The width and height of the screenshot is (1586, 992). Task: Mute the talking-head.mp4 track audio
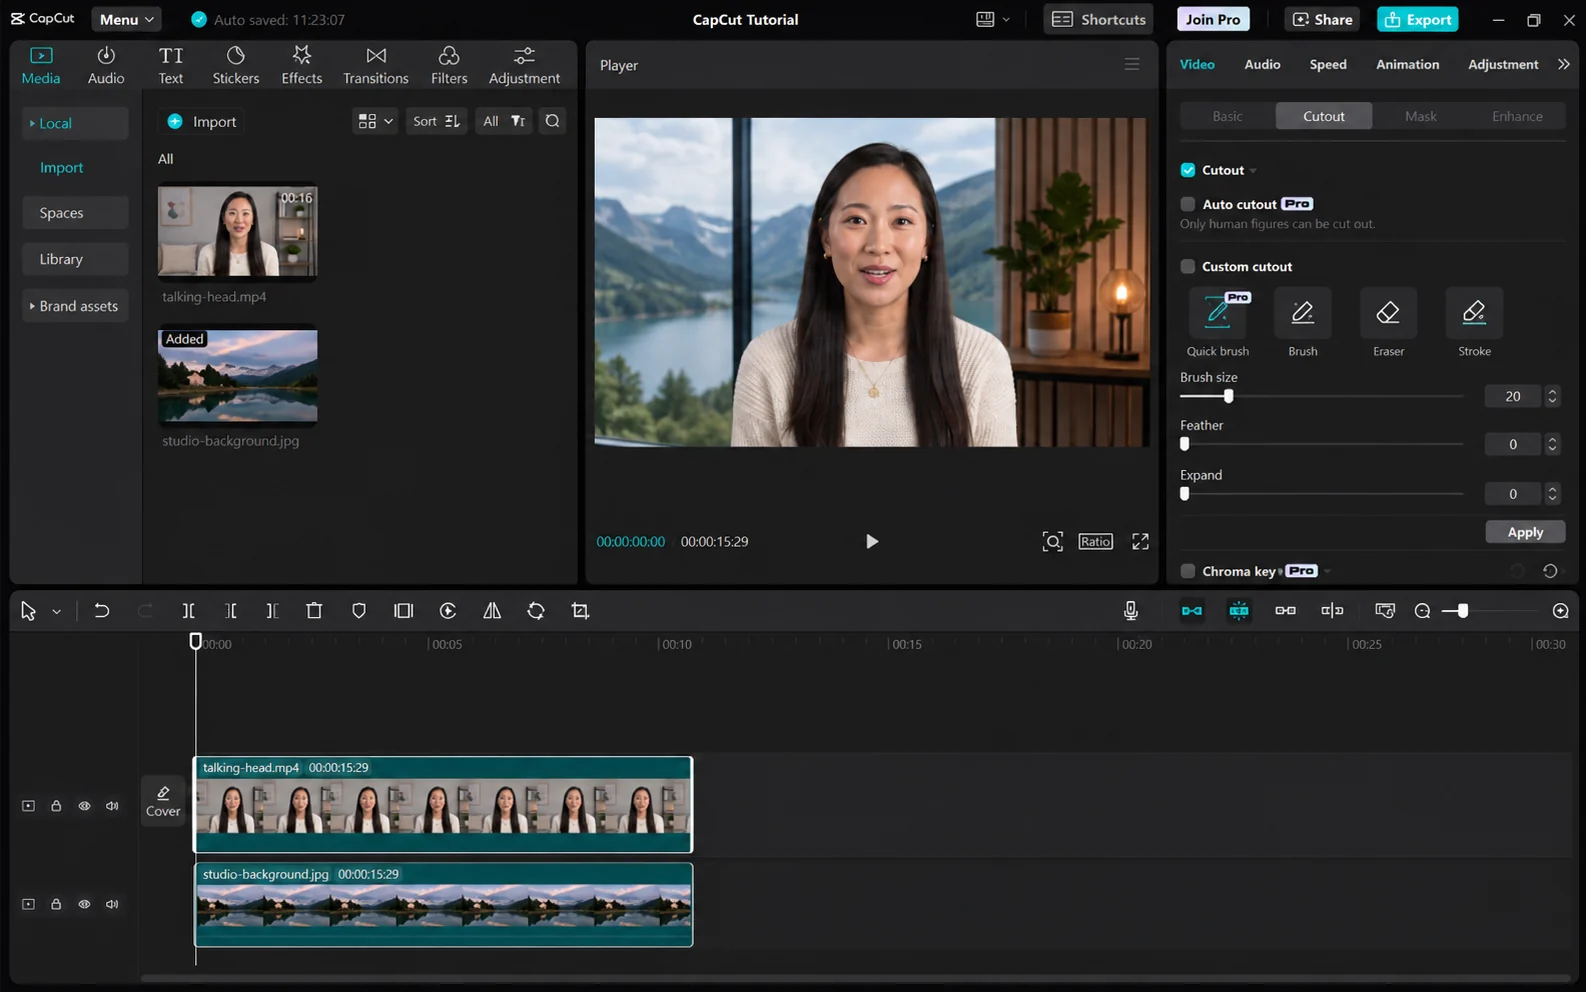point(112,806)
